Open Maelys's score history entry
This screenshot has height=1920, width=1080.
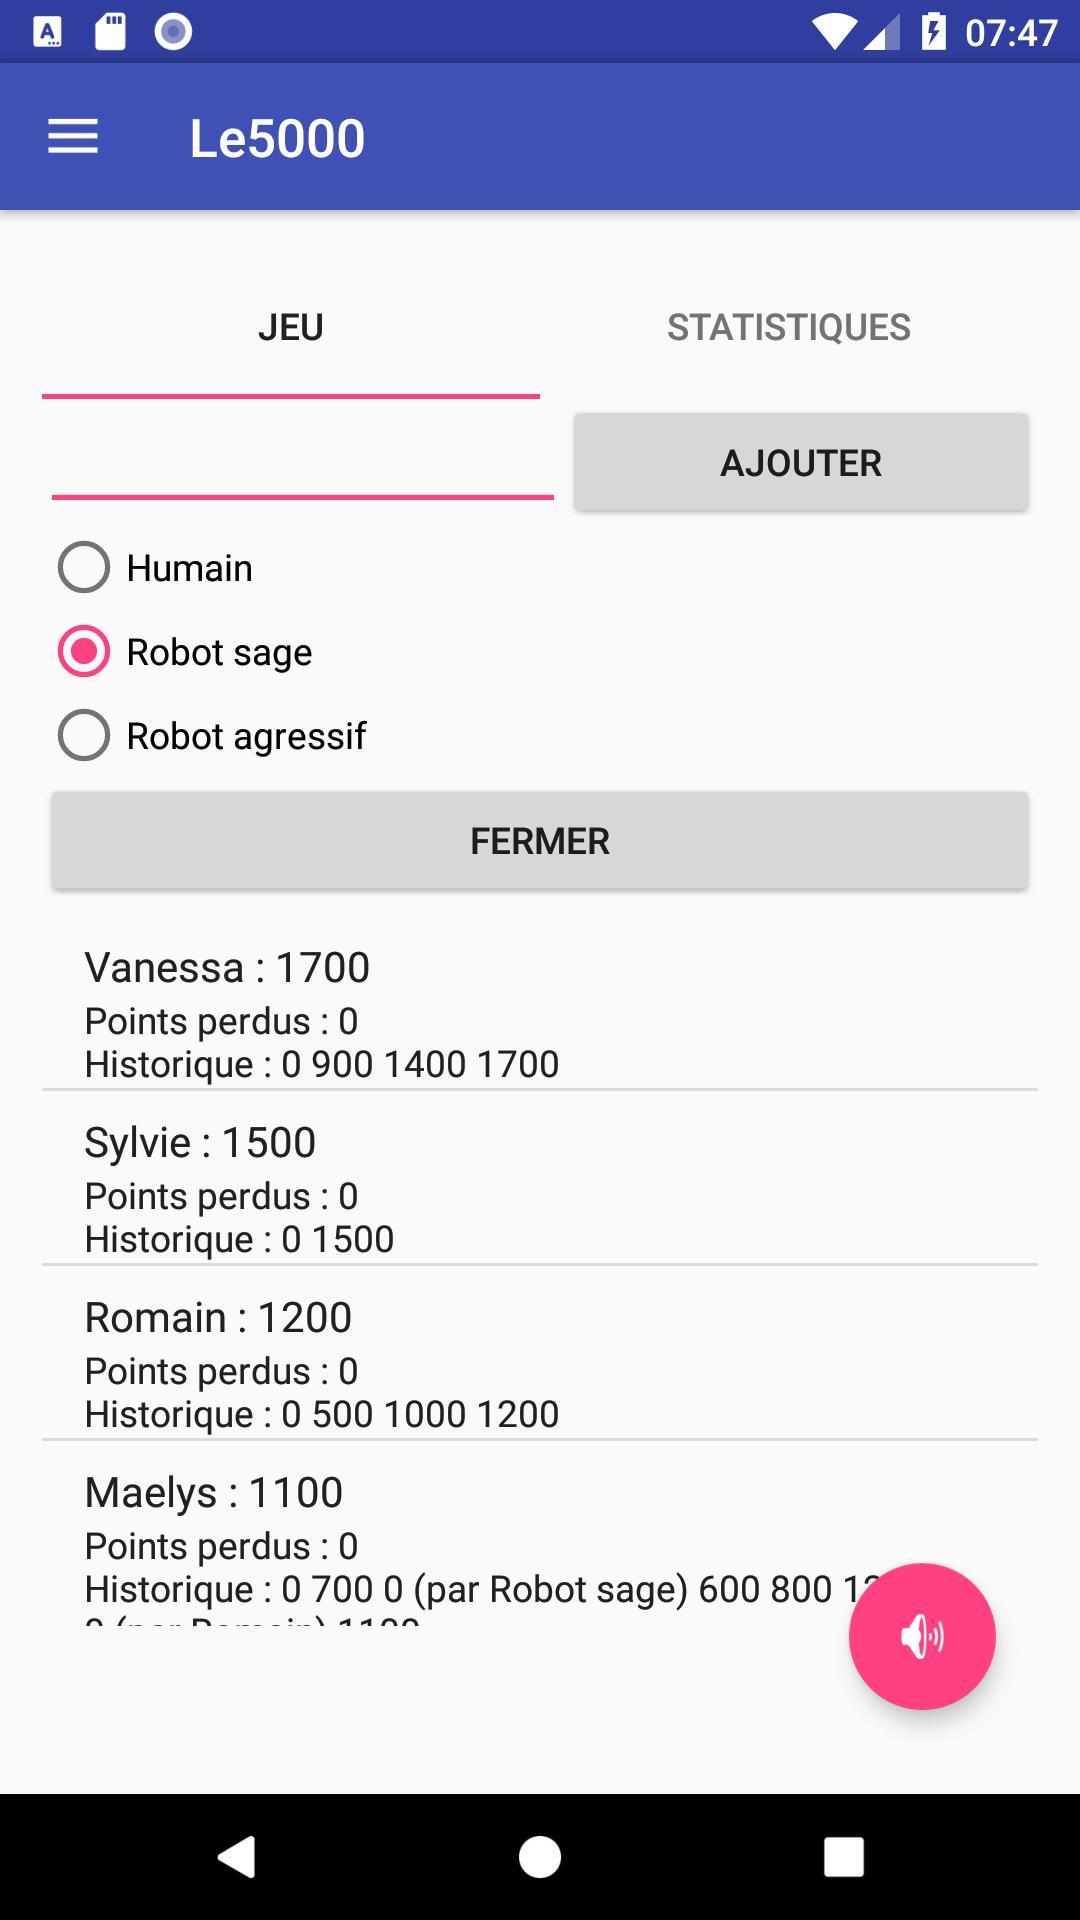(540, 1532)
